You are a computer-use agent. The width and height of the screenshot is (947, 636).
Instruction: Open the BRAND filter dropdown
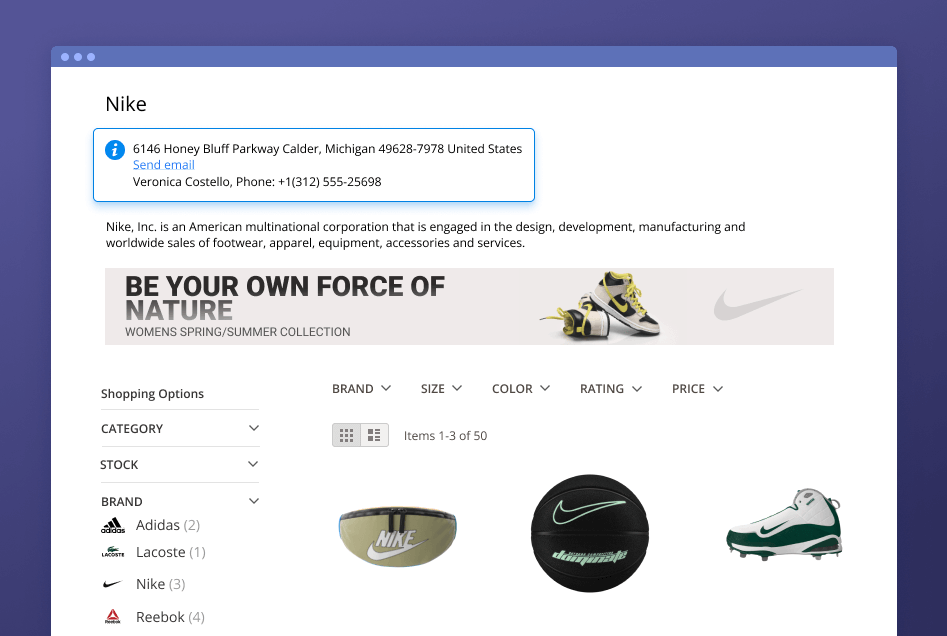click(x=361, y=388)
